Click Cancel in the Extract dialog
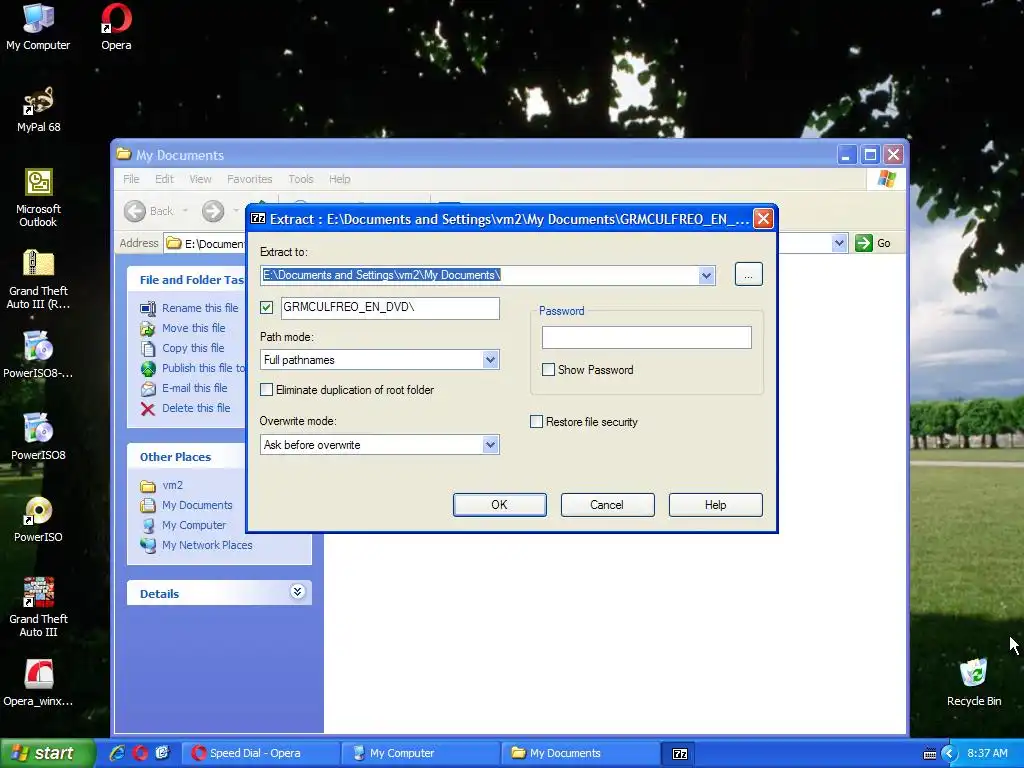Viewport: 1024px width, 768px height. [x=607, y=505]
